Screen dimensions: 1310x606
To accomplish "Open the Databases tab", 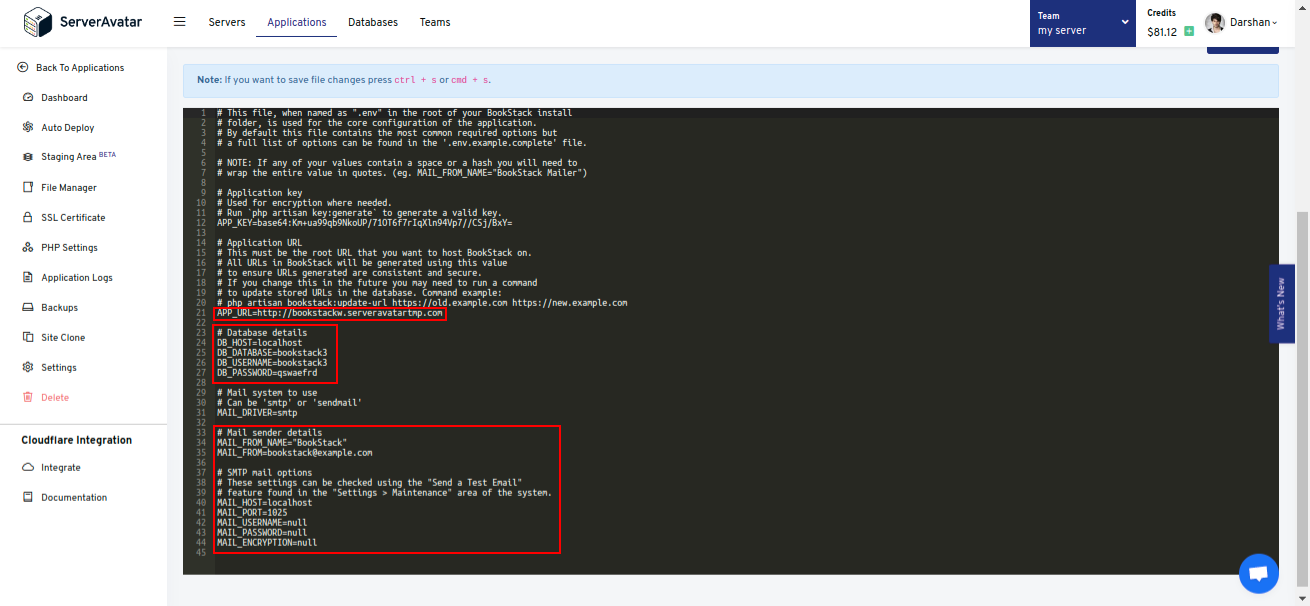I will [x=373, y=22].
